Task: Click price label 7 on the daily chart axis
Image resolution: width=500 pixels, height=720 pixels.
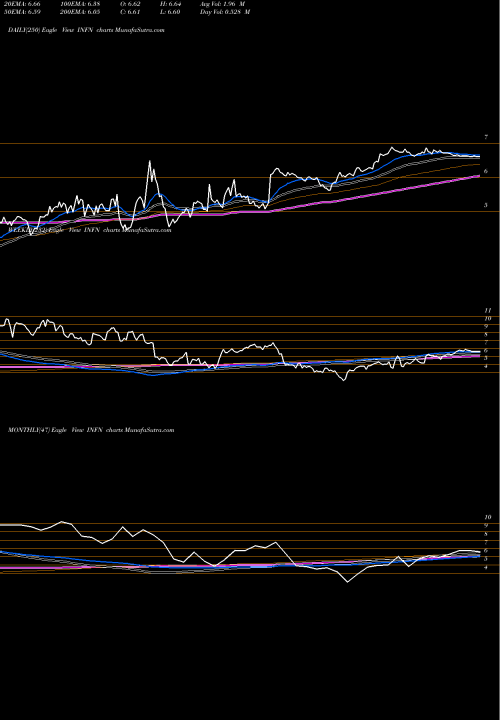Action: (x=486, y=137)
